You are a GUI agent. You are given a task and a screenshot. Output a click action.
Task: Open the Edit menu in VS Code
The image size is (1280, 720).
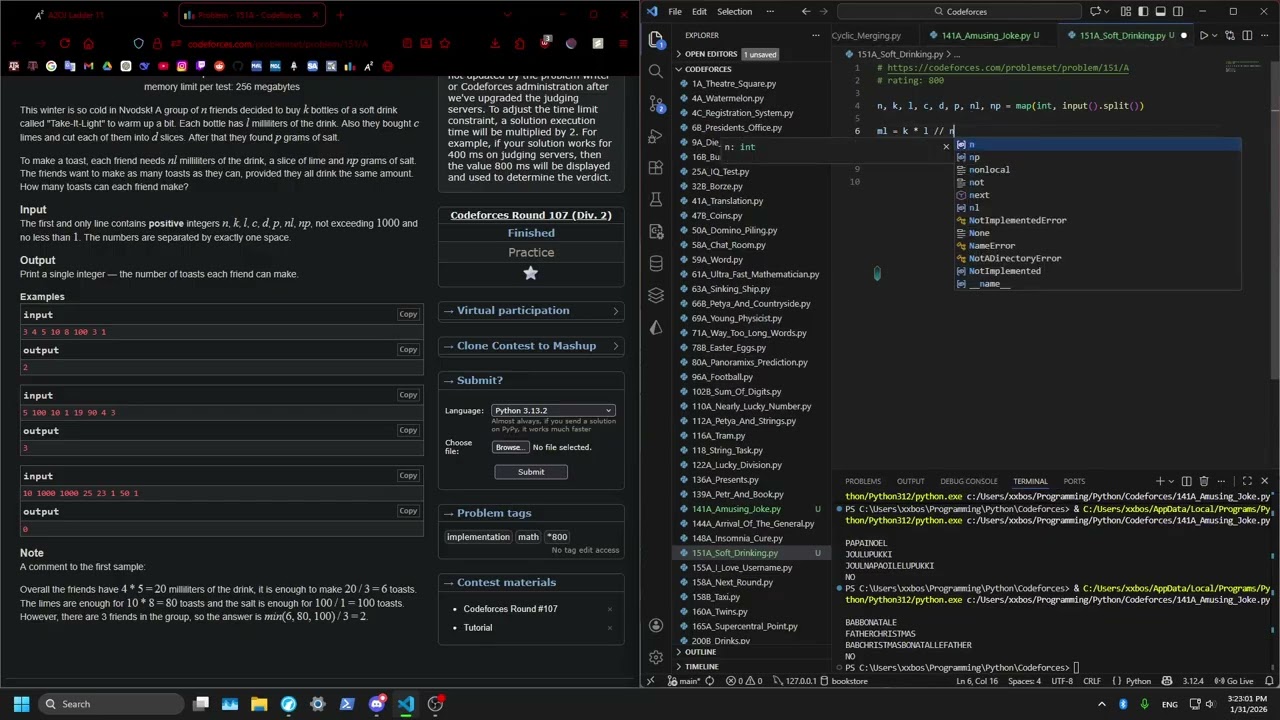[699, 11]
